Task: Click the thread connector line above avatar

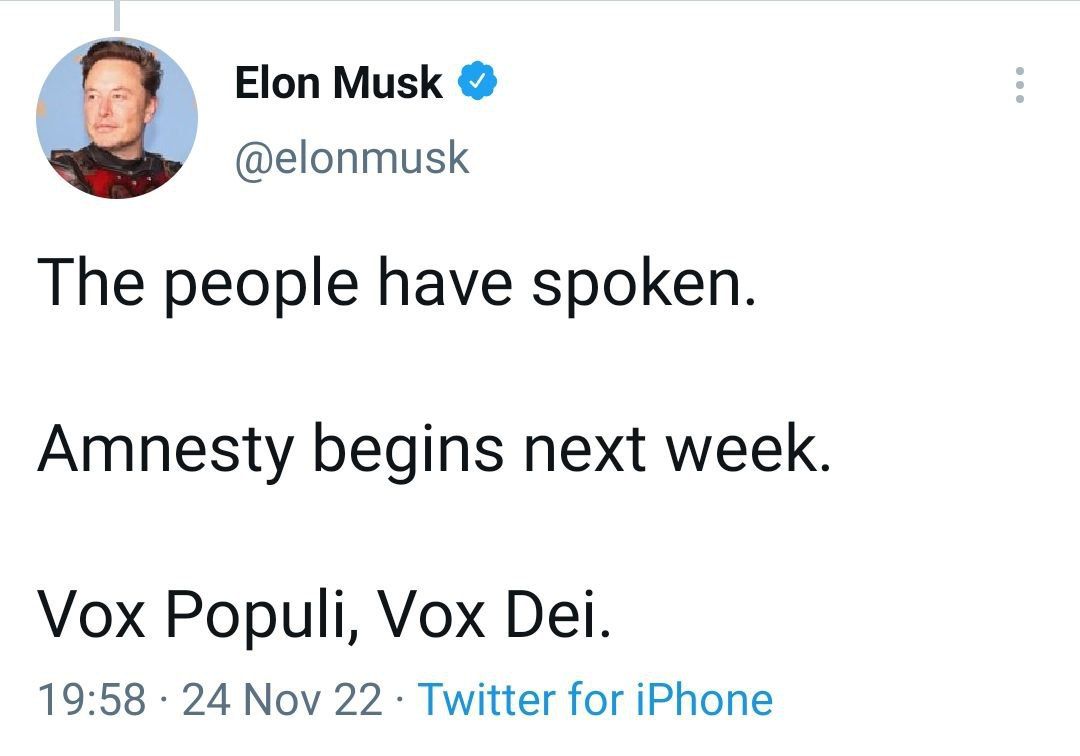Action: 117,14
